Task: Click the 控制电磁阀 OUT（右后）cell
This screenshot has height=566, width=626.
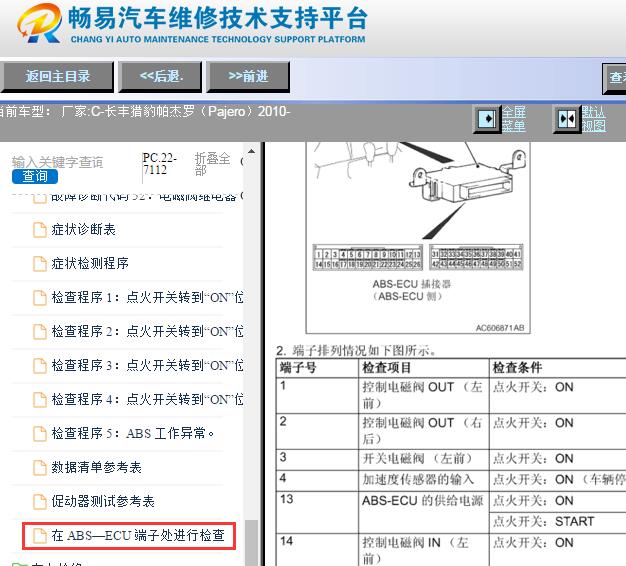Action: tap(422, 430)
